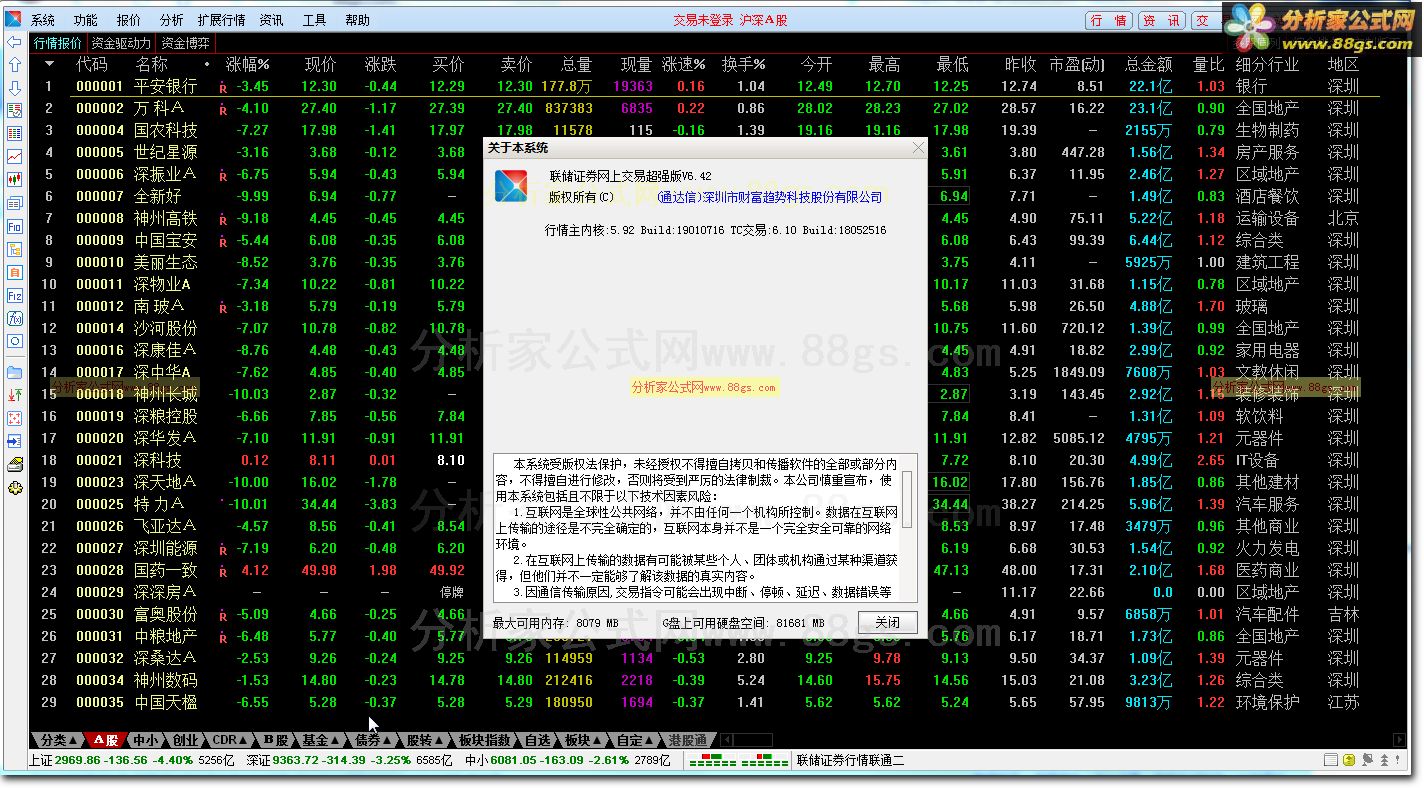Click the up arrow icon in left sidebar
Screen dimensions: 1424x788
(x=14, y=64)
